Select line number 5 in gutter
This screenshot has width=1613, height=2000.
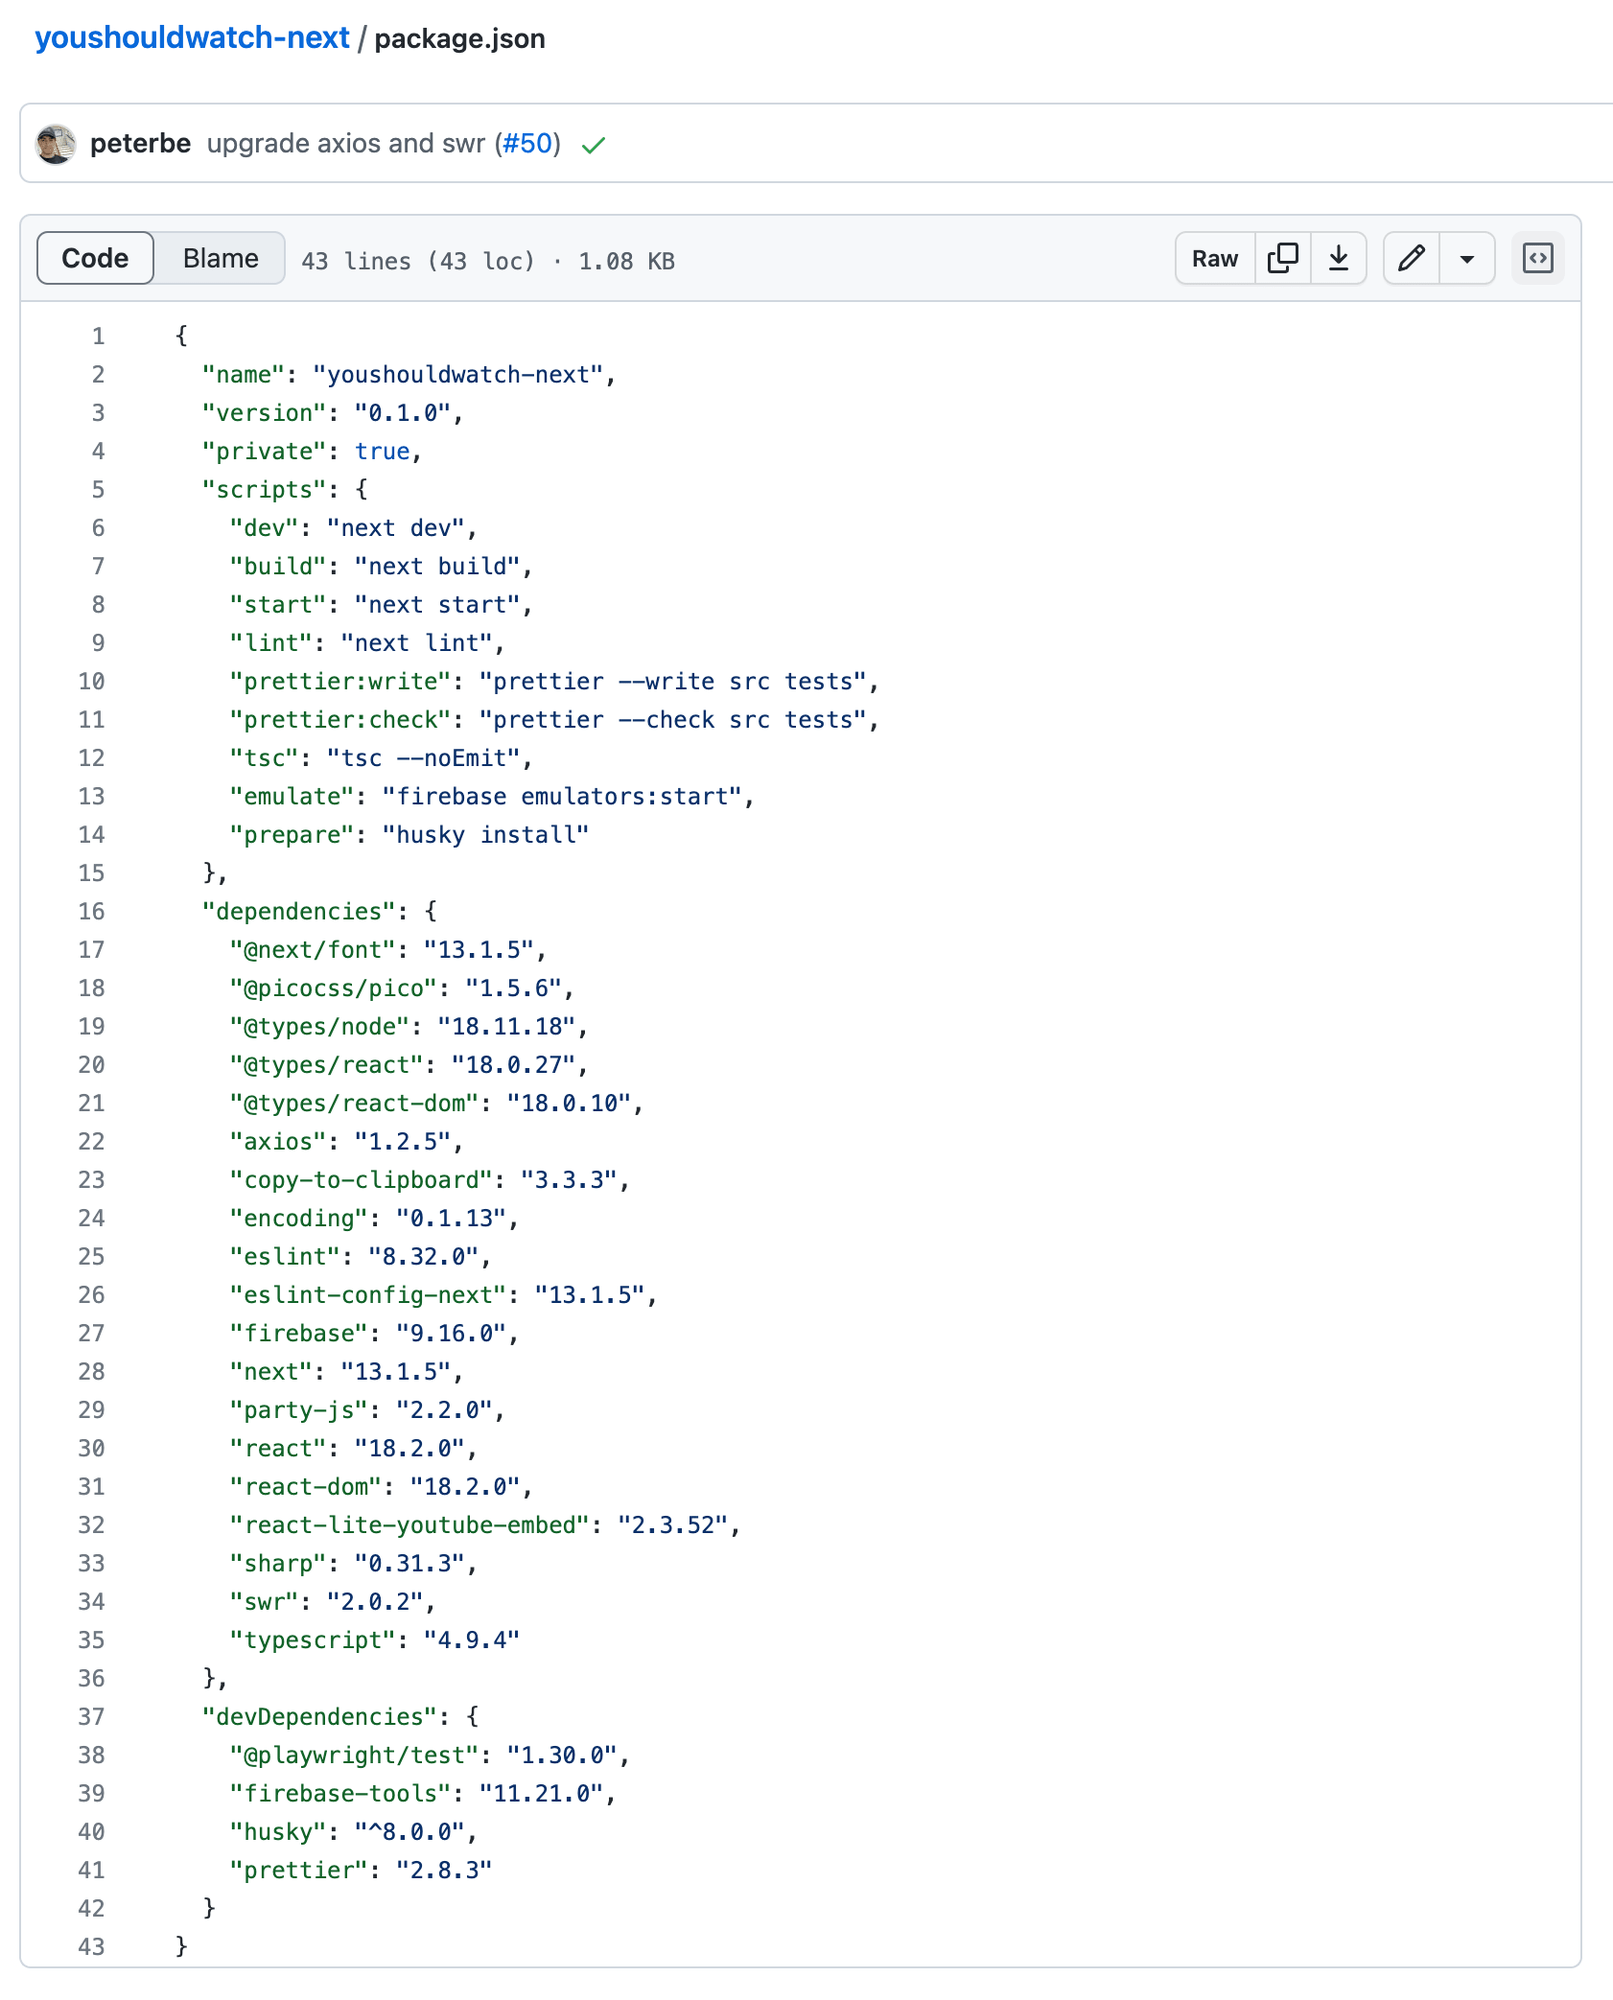point(98,490)
